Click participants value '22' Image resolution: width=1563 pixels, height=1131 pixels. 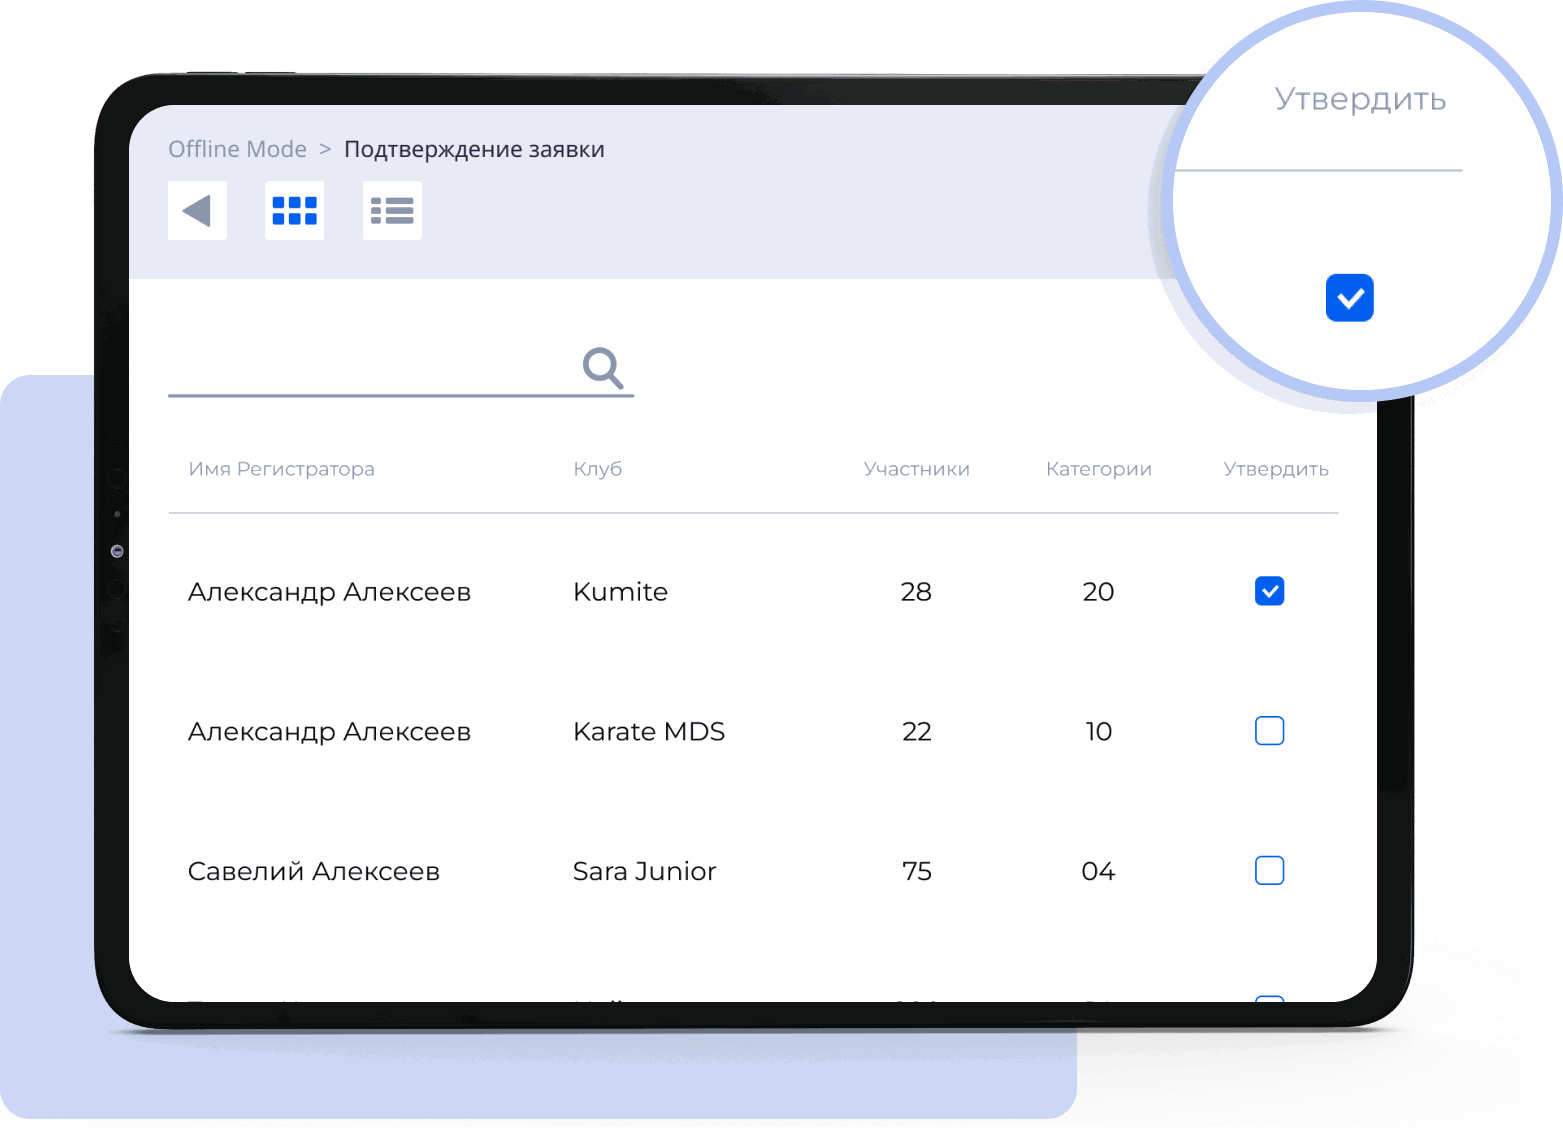point(916,732)
